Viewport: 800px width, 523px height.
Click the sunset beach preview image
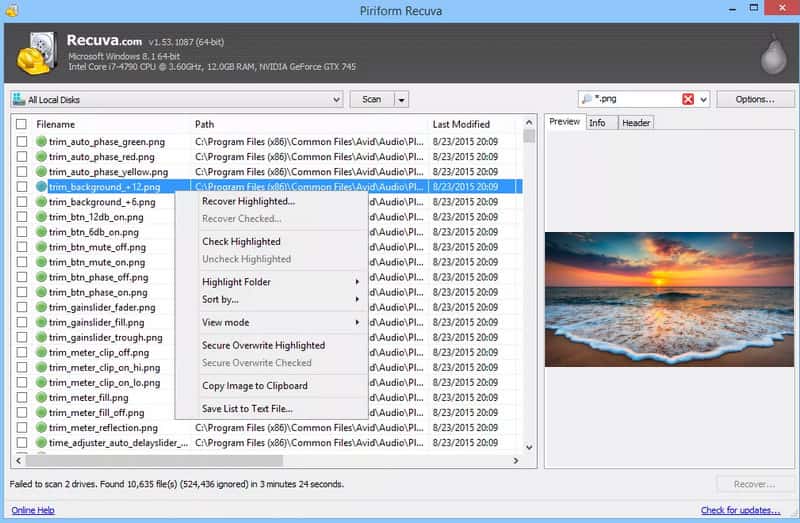click(669, 300)
